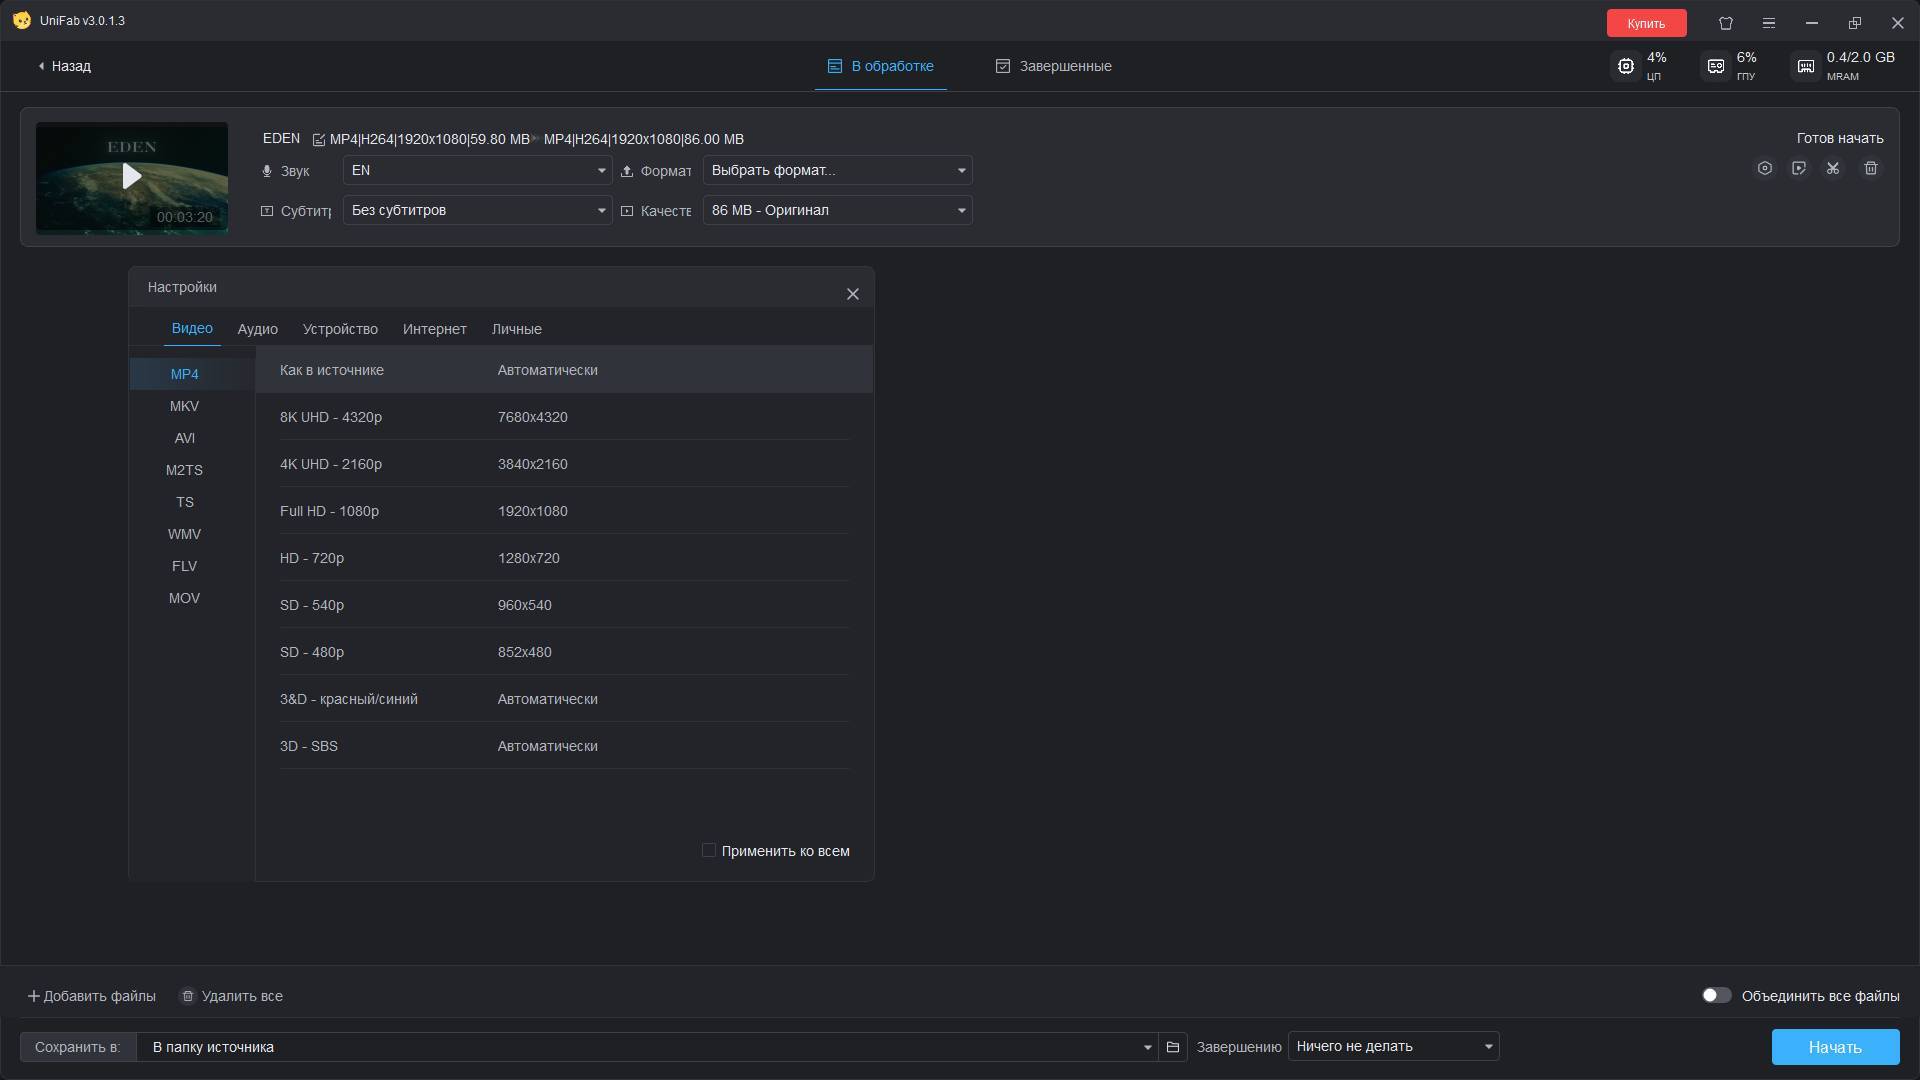
Task: Open the hamburger main menu icon
Action: click(x=1769, y=22)
